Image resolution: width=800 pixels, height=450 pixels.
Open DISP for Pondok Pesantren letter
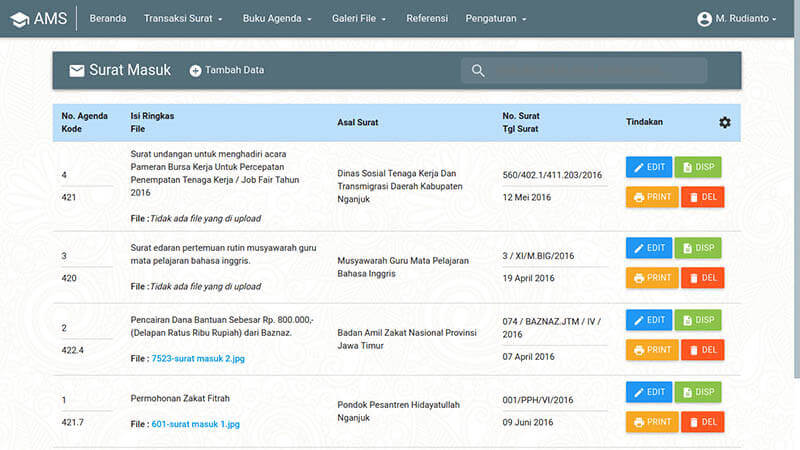[x=698, y=392]
